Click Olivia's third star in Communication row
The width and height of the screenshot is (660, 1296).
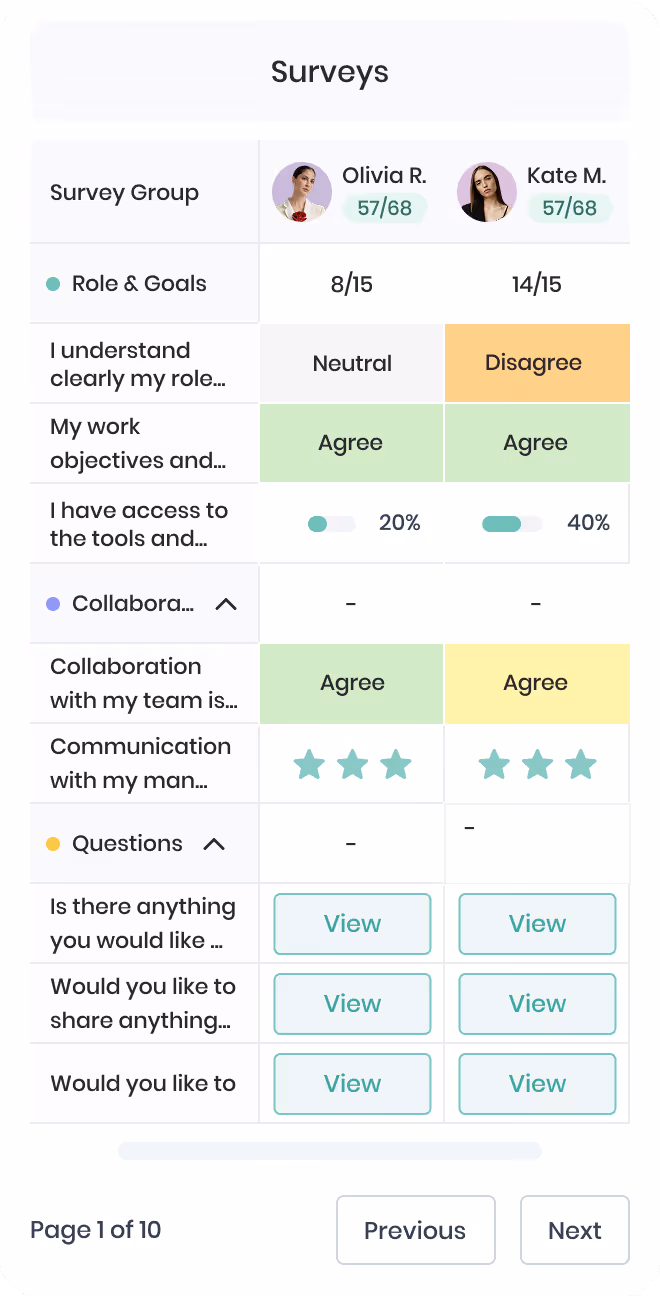pyautogui.click(x=396, y=765)
